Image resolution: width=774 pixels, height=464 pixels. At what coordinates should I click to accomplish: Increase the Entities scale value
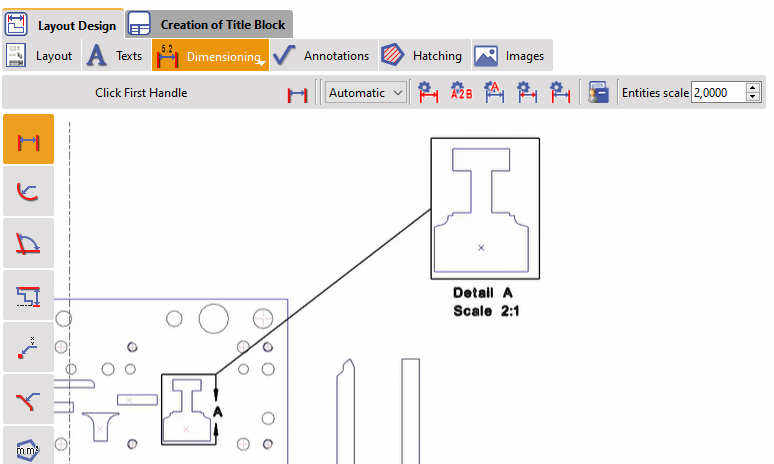[753, 88]
